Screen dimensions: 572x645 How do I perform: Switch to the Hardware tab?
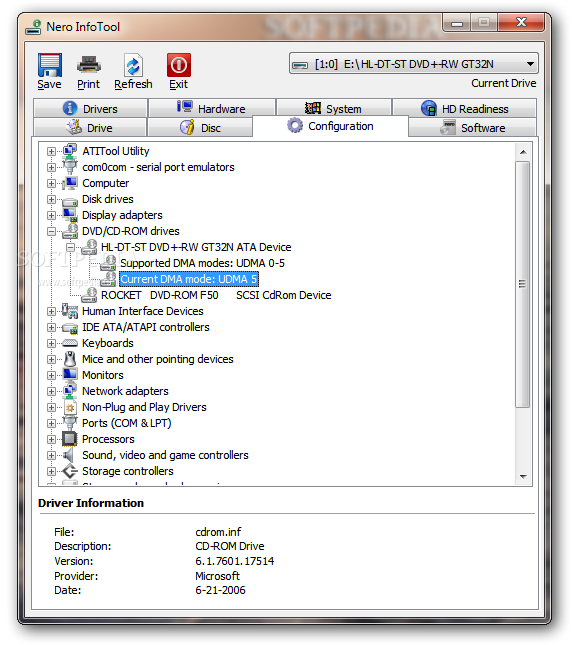tap(212, 108)
